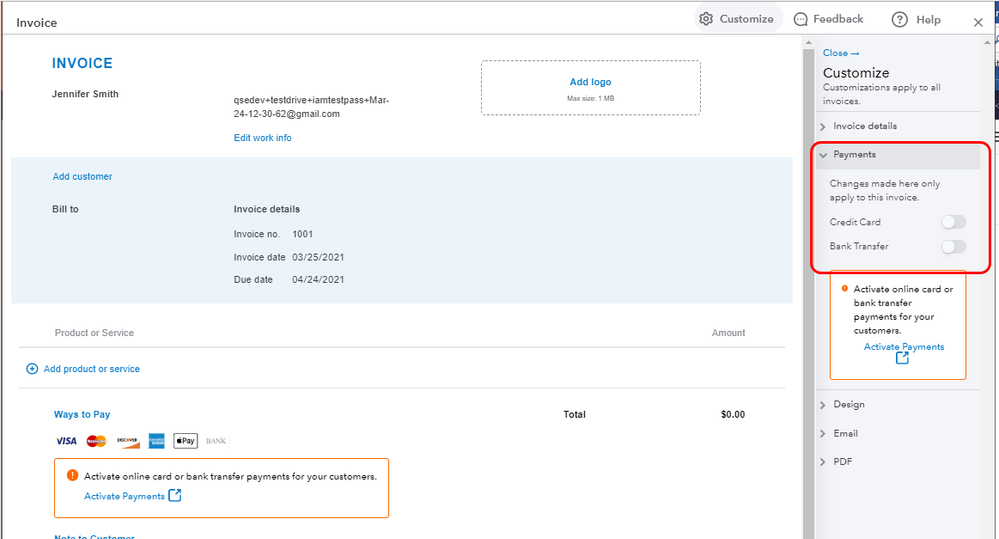Viewport: 999px width, 539px height.
Task: Click the Help question mark icon
Action: coord(900,20)
